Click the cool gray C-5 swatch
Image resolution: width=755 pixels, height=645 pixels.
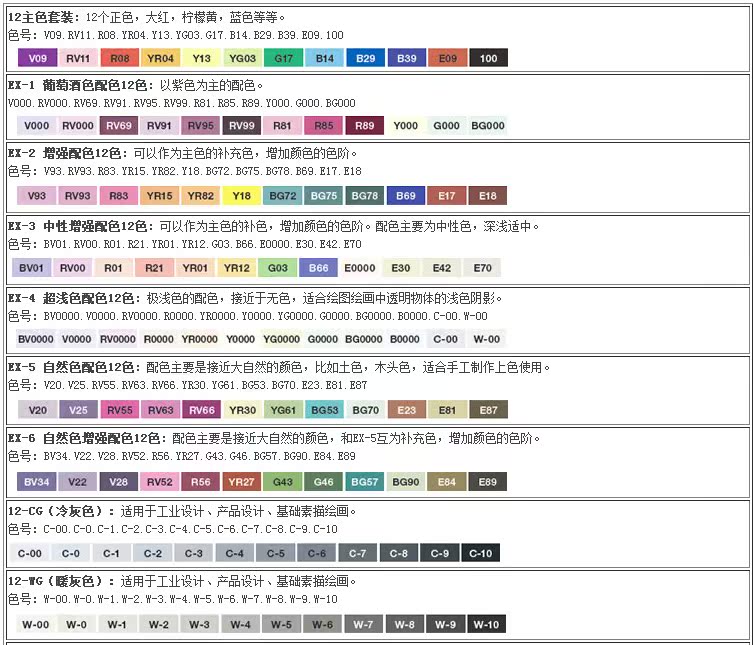(276, 553)
